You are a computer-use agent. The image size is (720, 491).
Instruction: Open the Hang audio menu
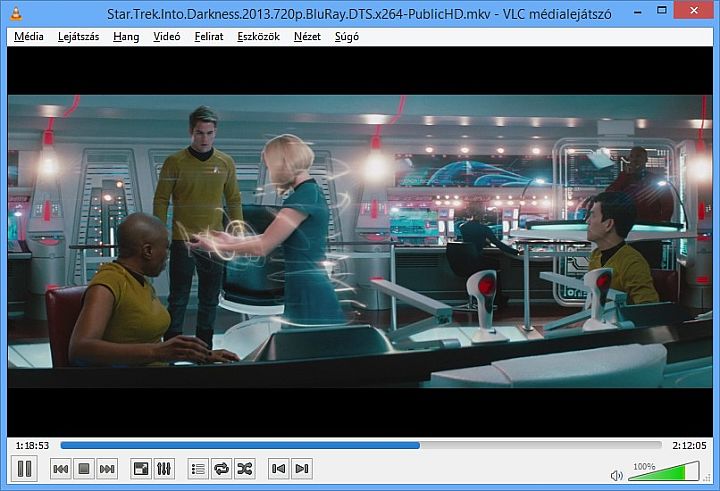click(x=126, y=37)
